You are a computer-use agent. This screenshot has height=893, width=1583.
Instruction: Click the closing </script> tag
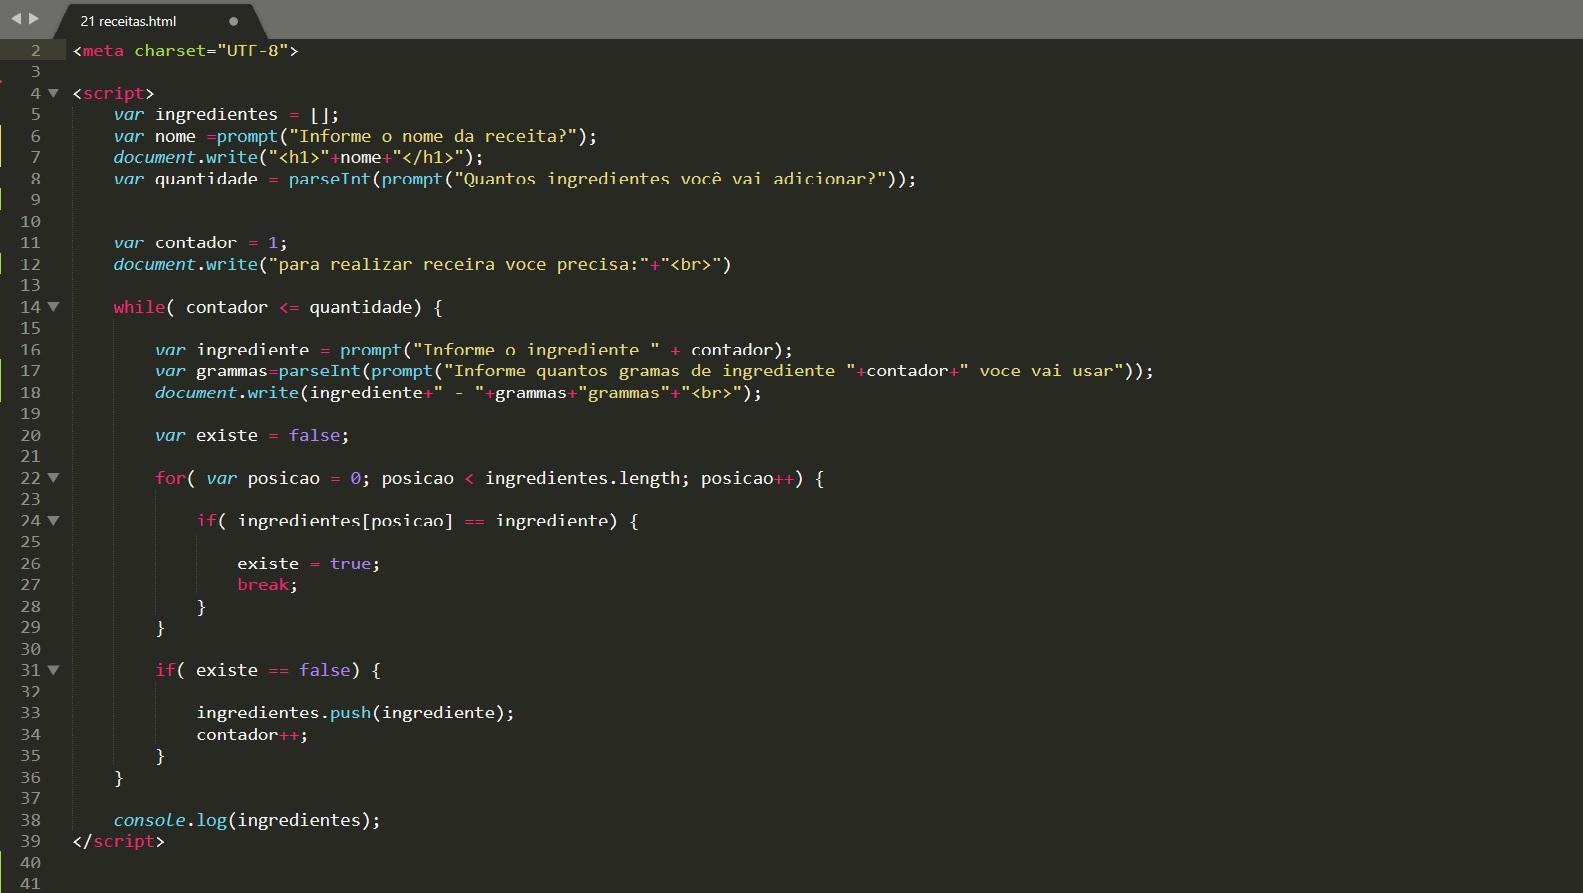(x=118, y=841)
